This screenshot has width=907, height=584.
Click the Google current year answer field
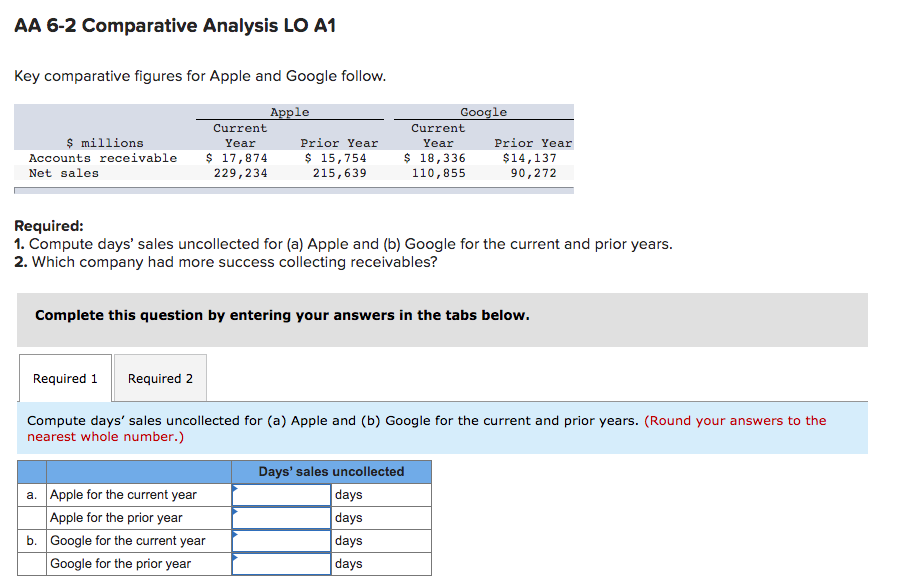coord(280,540)
